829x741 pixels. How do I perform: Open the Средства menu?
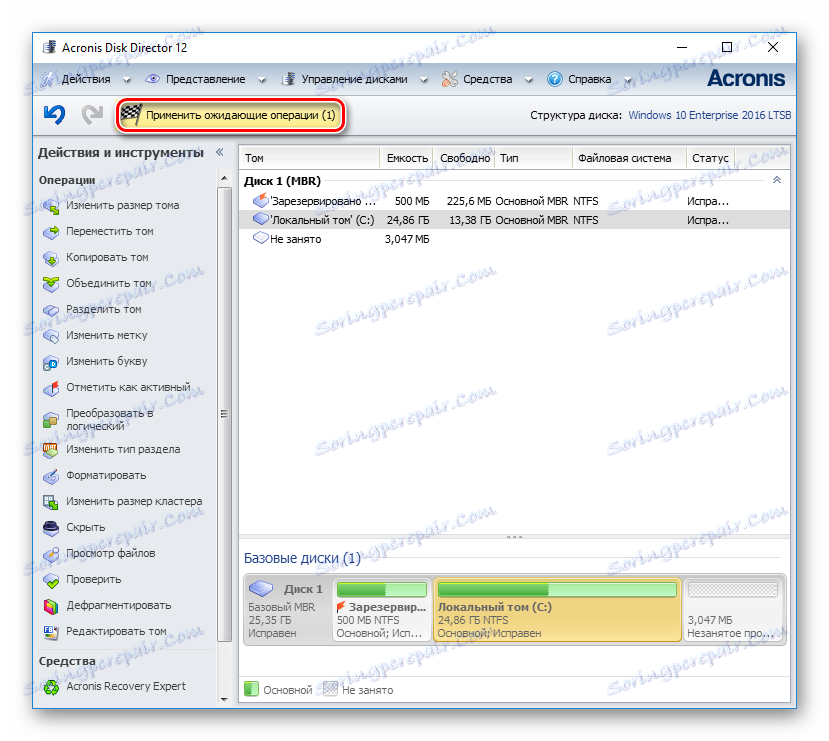point(487,79)
